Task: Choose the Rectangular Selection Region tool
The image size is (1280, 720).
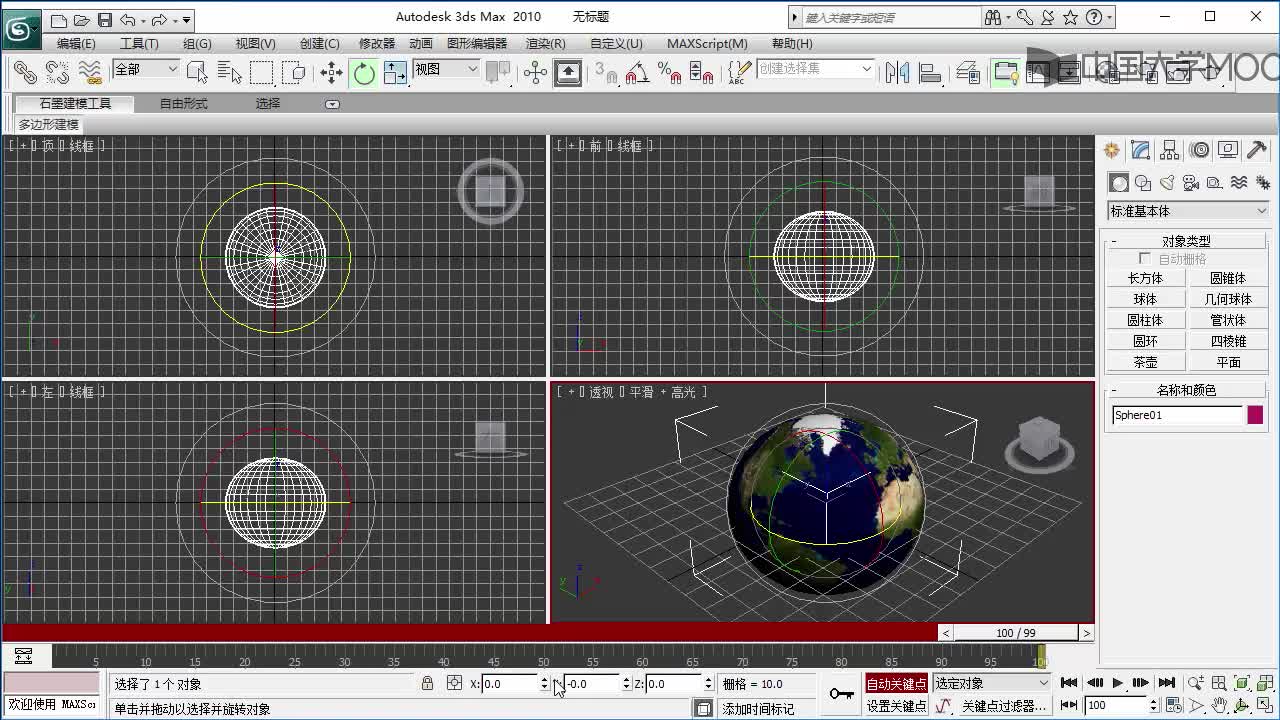Action: click(x=261, y=72)
